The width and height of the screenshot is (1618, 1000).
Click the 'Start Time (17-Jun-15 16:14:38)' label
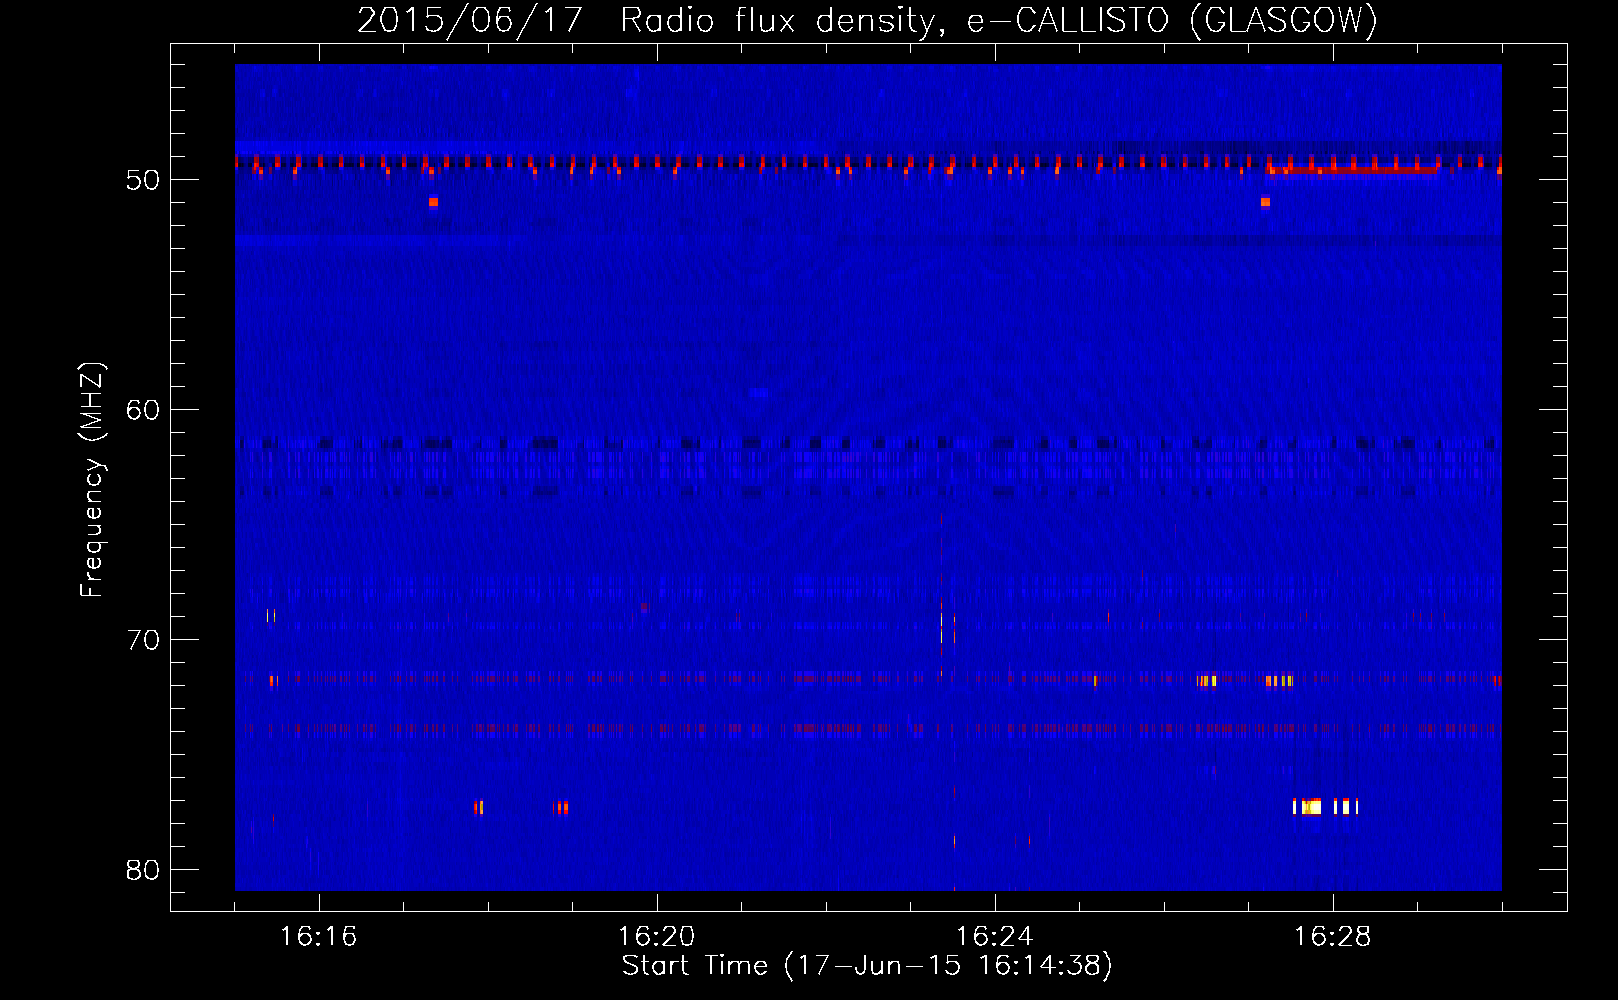[x=867, y=966]
